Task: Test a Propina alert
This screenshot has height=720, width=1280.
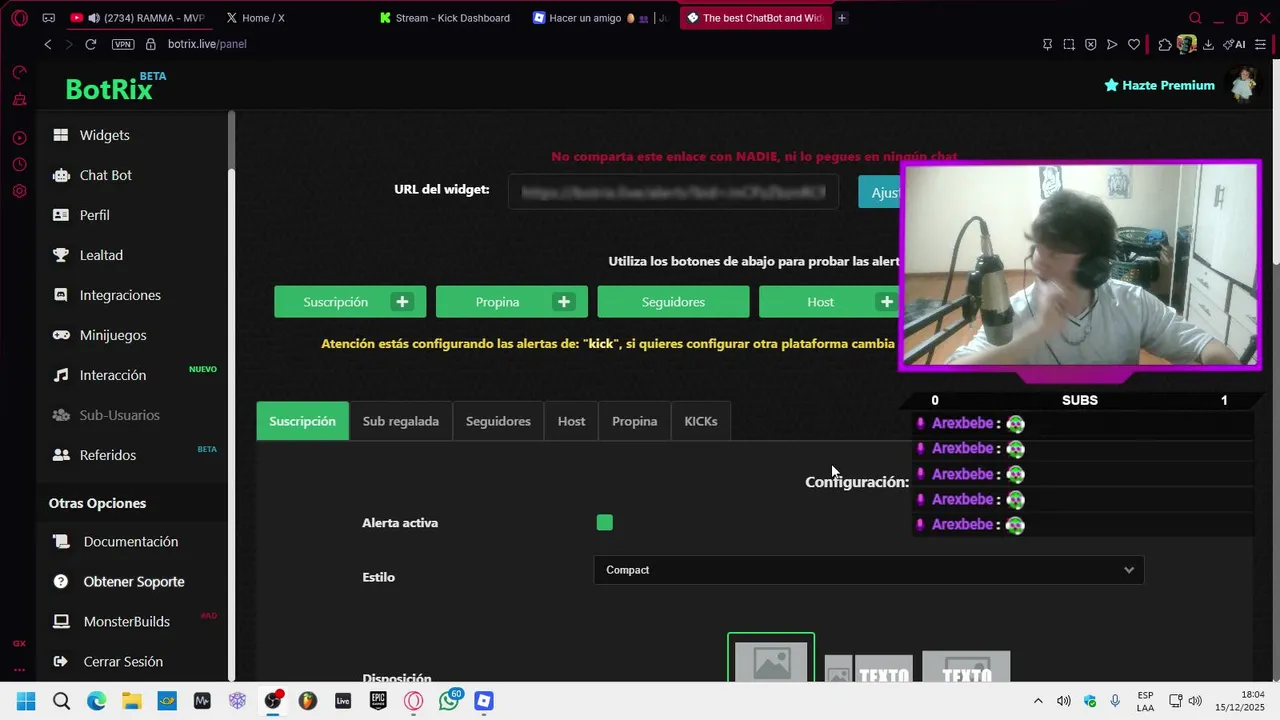Action: 497,302
